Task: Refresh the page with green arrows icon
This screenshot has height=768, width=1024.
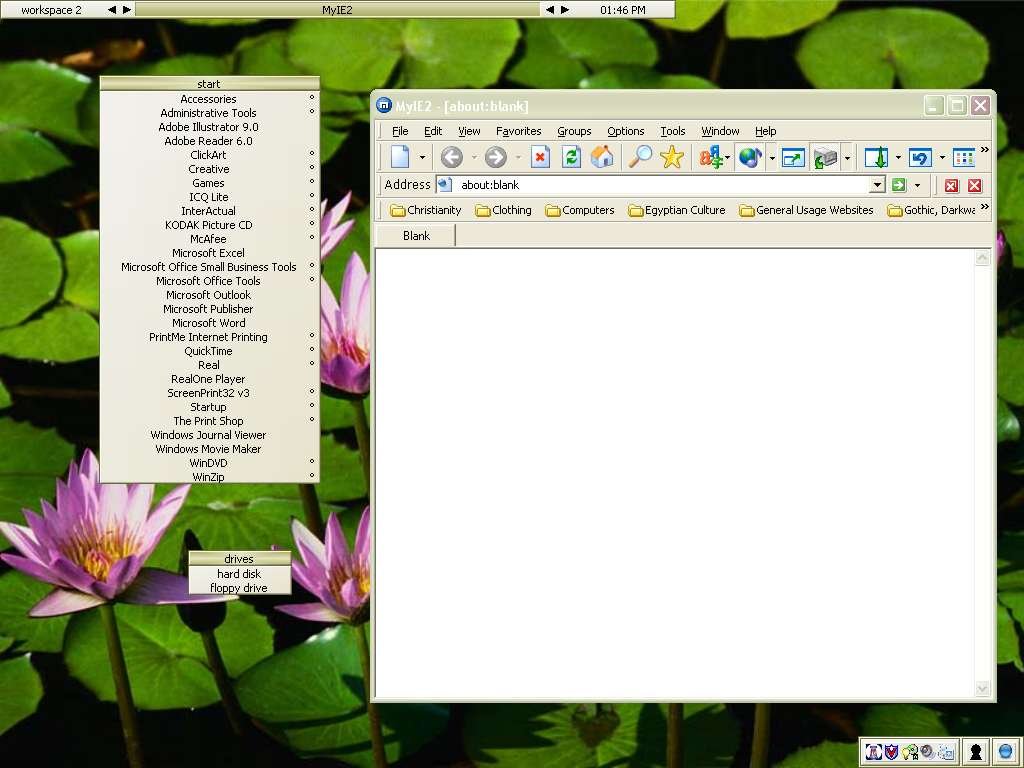Action: pyautogui.click(x=571, y=157)
